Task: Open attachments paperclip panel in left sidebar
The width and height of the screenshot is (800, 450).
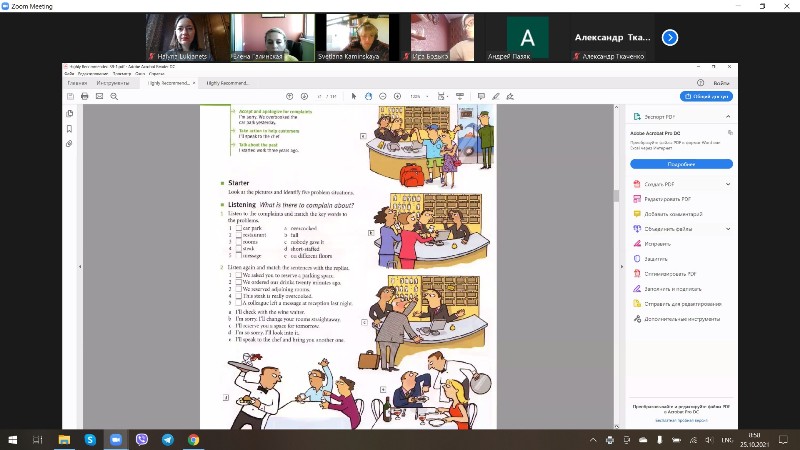Action: (x=69, y=144)
